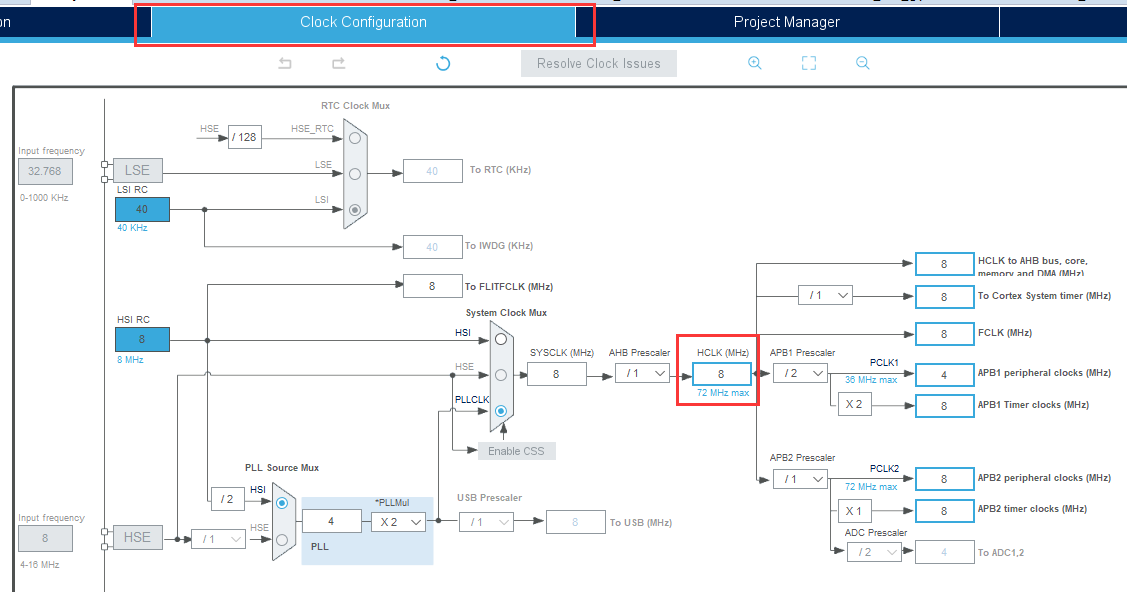The image size is (1127, 592).
Task: Select LSE in RTC Clock Mux
Action: point(355,173)
